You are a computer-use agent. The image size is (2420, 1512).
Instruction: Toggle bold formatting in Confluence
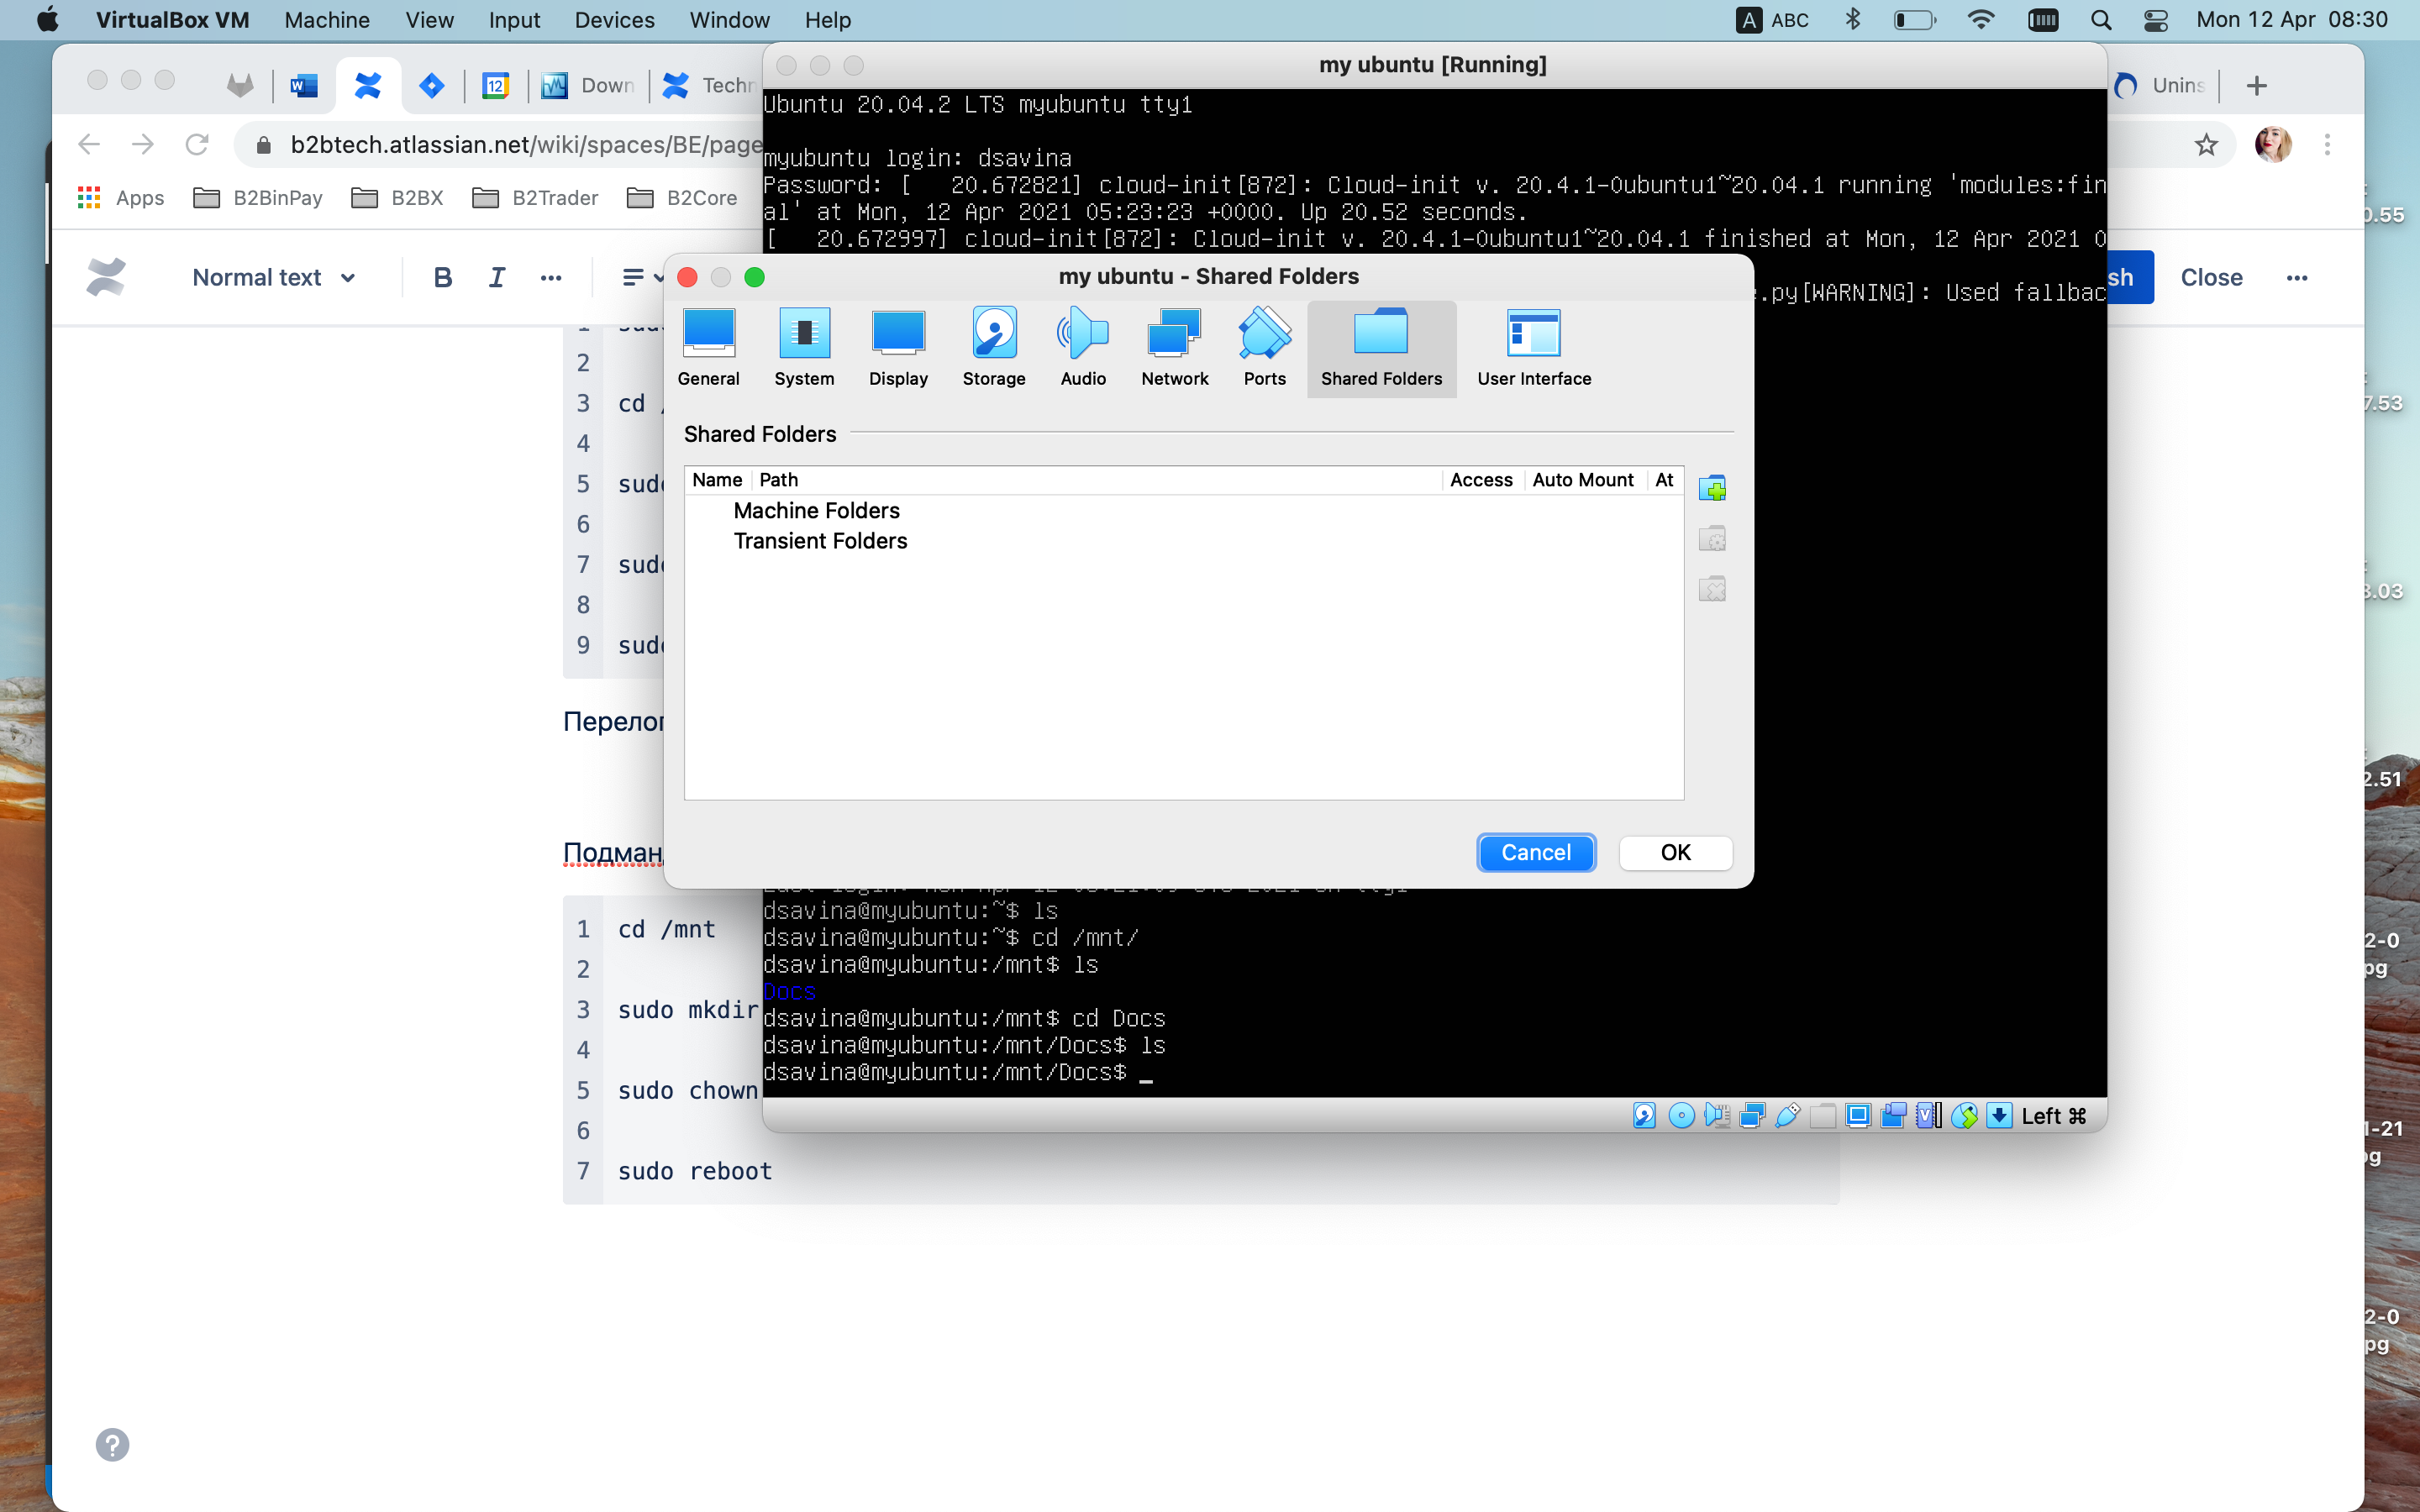coord(443,277)
